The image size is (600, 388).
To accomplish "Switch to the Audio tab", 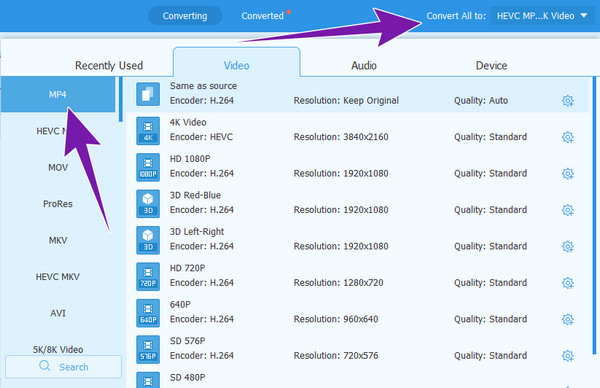I will pos(364,65).
